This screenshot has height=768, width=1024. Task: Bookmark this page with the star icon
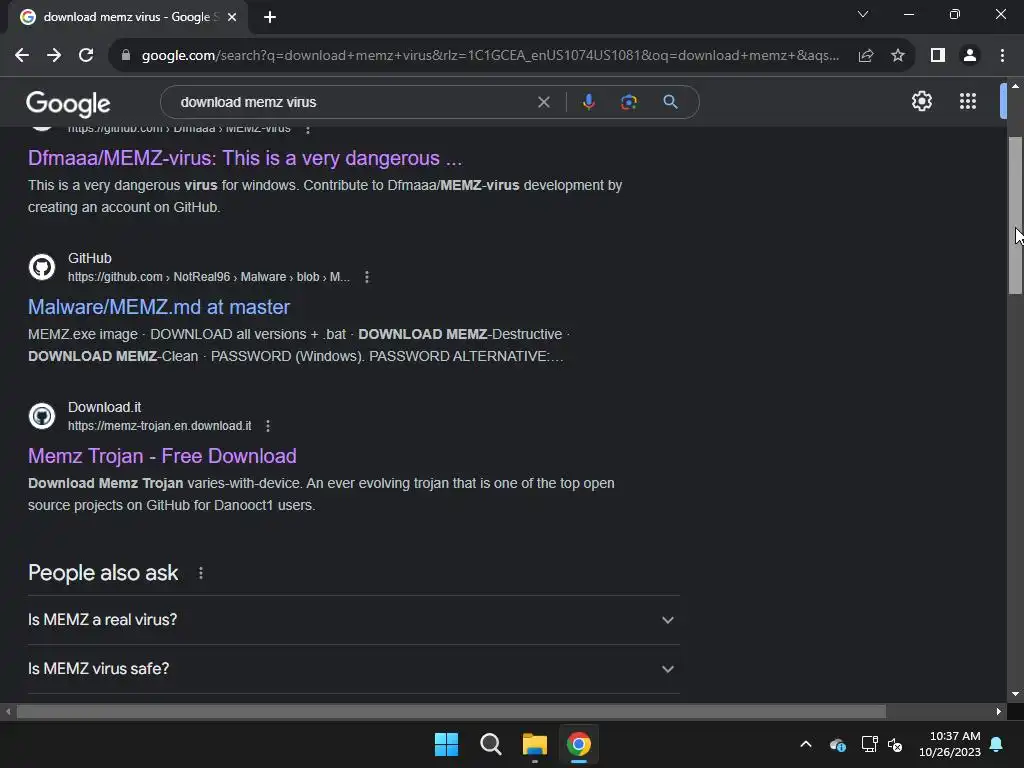[898, 56]
